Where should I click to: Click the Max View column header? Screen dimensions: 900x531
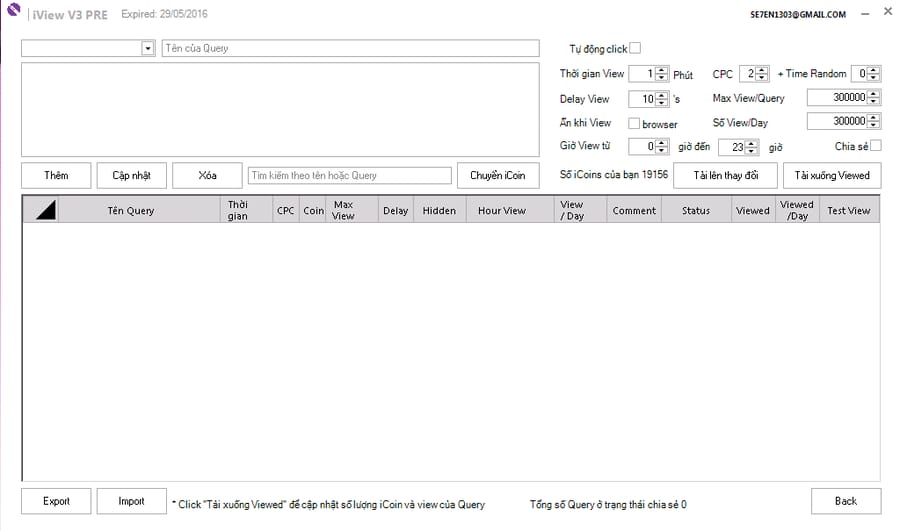tap(352, 211)
